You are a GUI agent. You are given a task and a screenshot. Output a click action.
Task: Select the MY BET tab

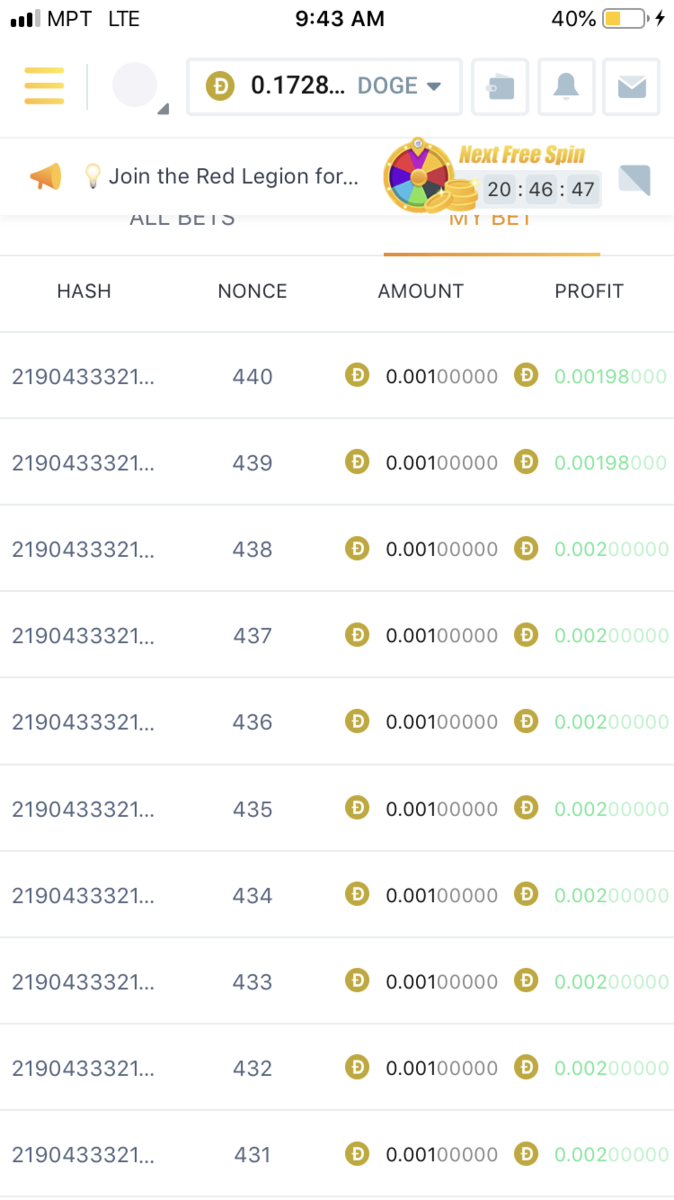[x=490, y=221]
